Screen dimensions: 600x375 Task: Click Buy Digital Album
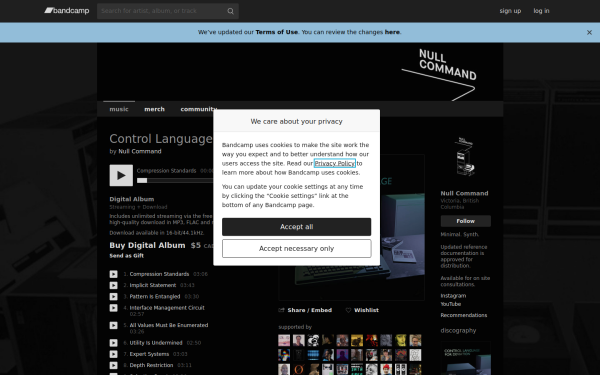(x=147, y=245)
